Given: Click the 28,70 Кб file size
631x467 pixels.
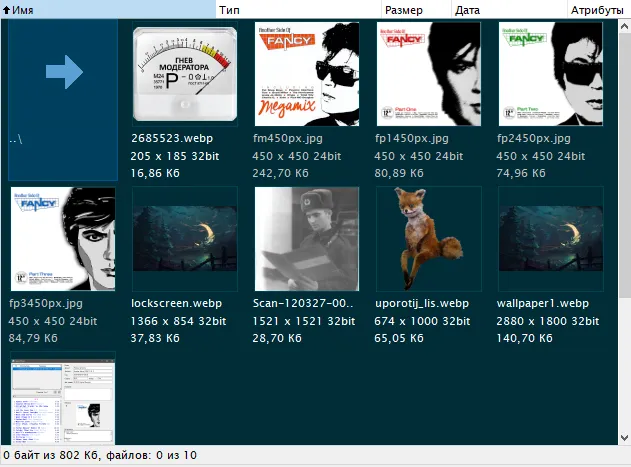Looking at the screenshot, I should coord(277,338).
